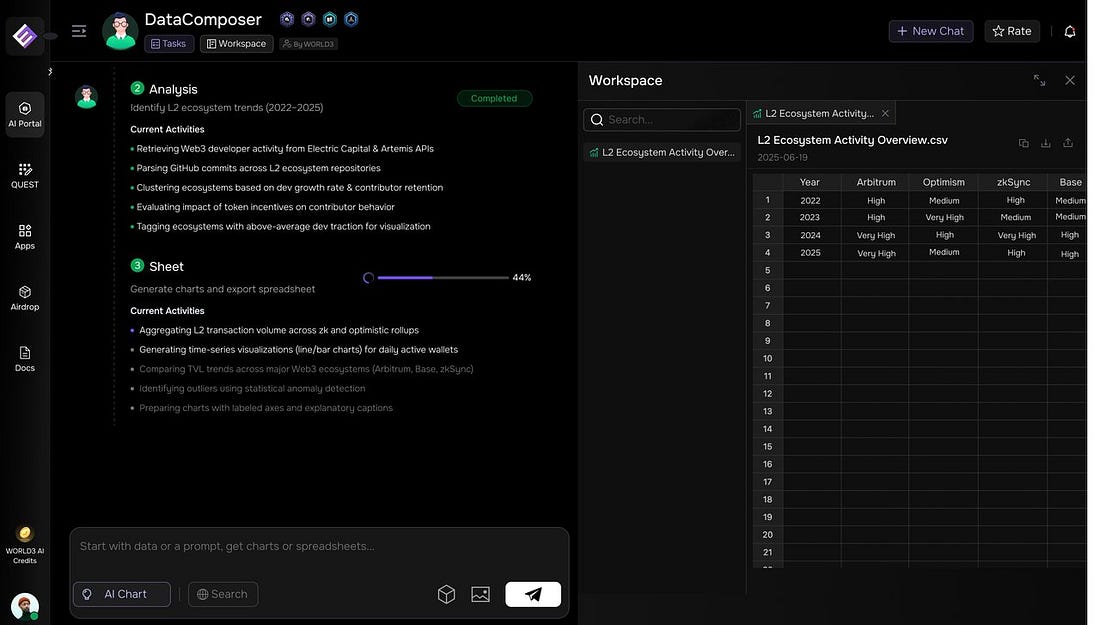Expand the small chevron beside the left sidebar
This screenshot has width=1100, height=625.
point(50,71)
